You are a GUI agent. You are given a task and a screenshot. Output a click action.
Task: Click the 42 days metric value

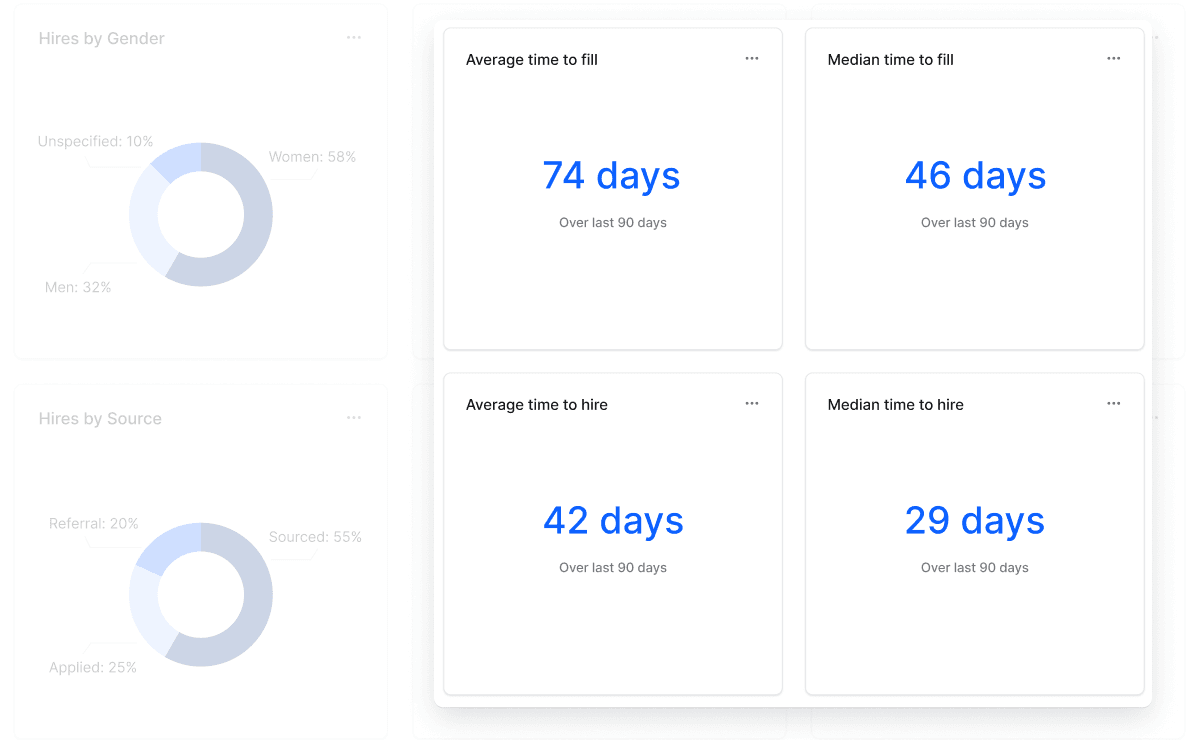(x=612, y=521)
